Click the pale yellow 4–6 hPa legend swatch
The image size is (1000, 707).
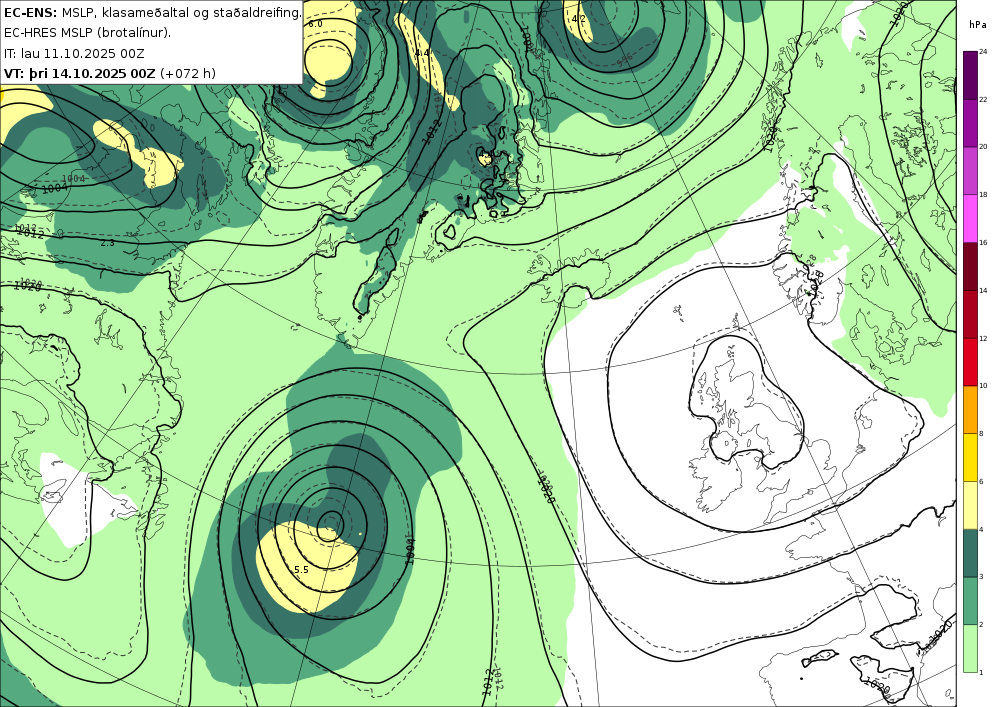pos(970,505)
